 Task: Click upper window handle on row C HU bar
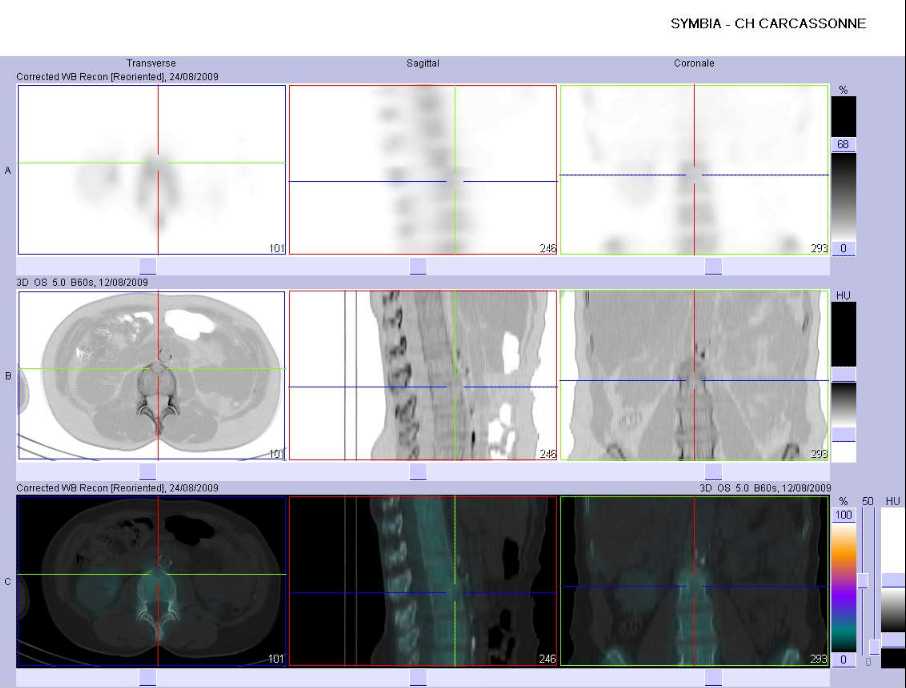point(893,581)
